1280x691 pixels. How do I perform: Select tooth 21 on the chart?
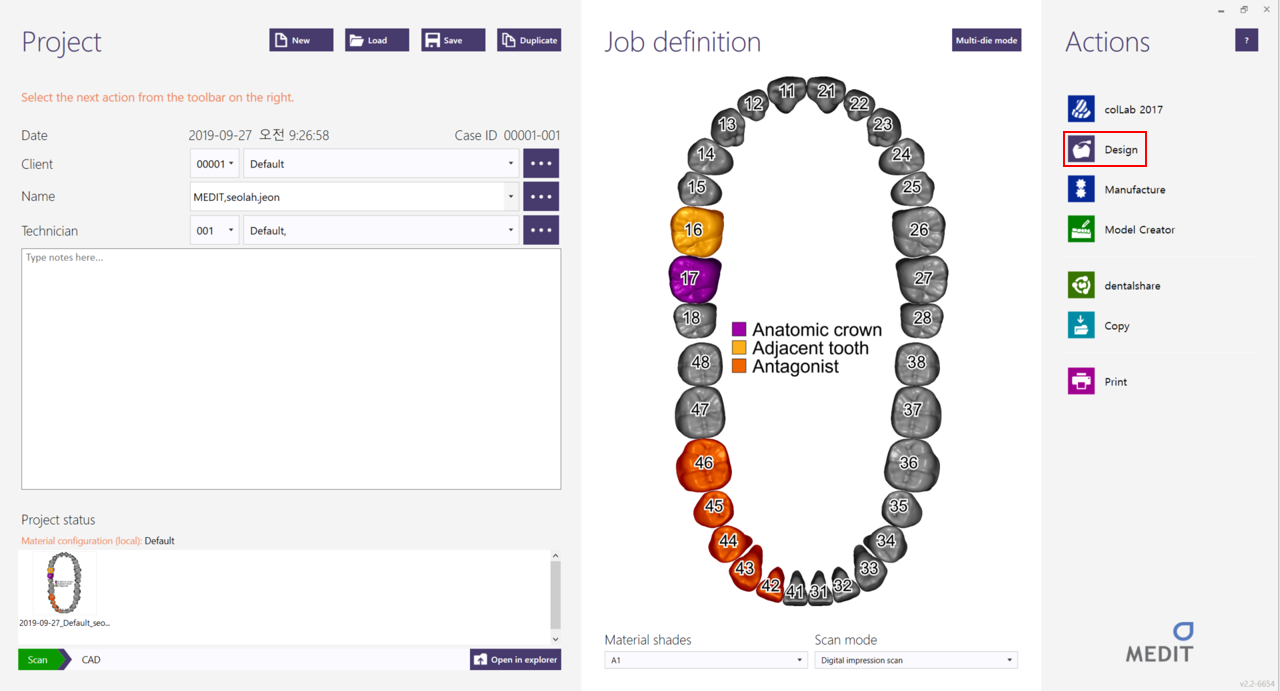point(825,92)
